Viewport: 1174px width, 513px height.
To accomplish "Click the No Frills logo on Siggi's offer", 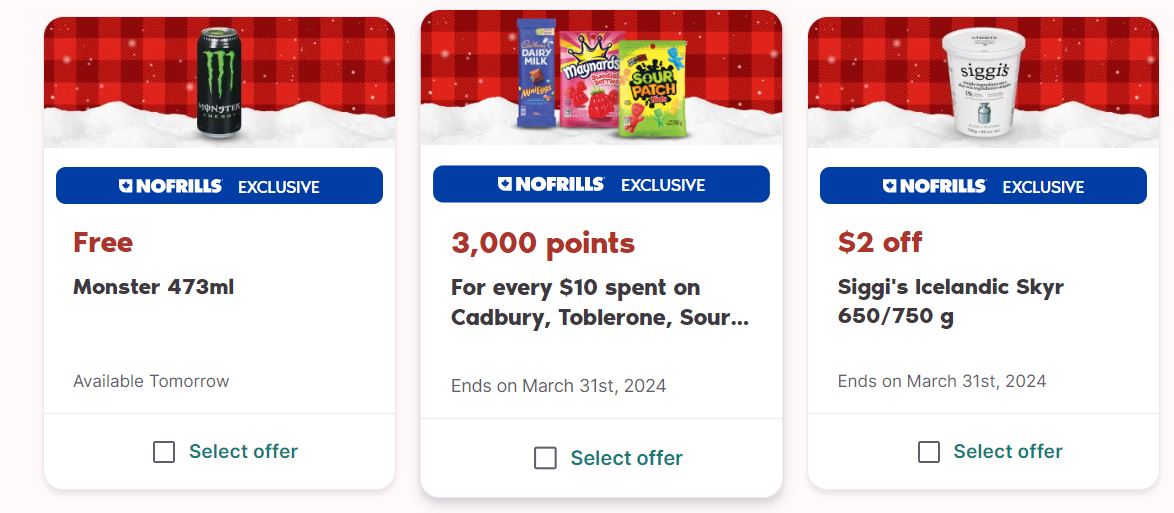I will (x=934, y=186).
